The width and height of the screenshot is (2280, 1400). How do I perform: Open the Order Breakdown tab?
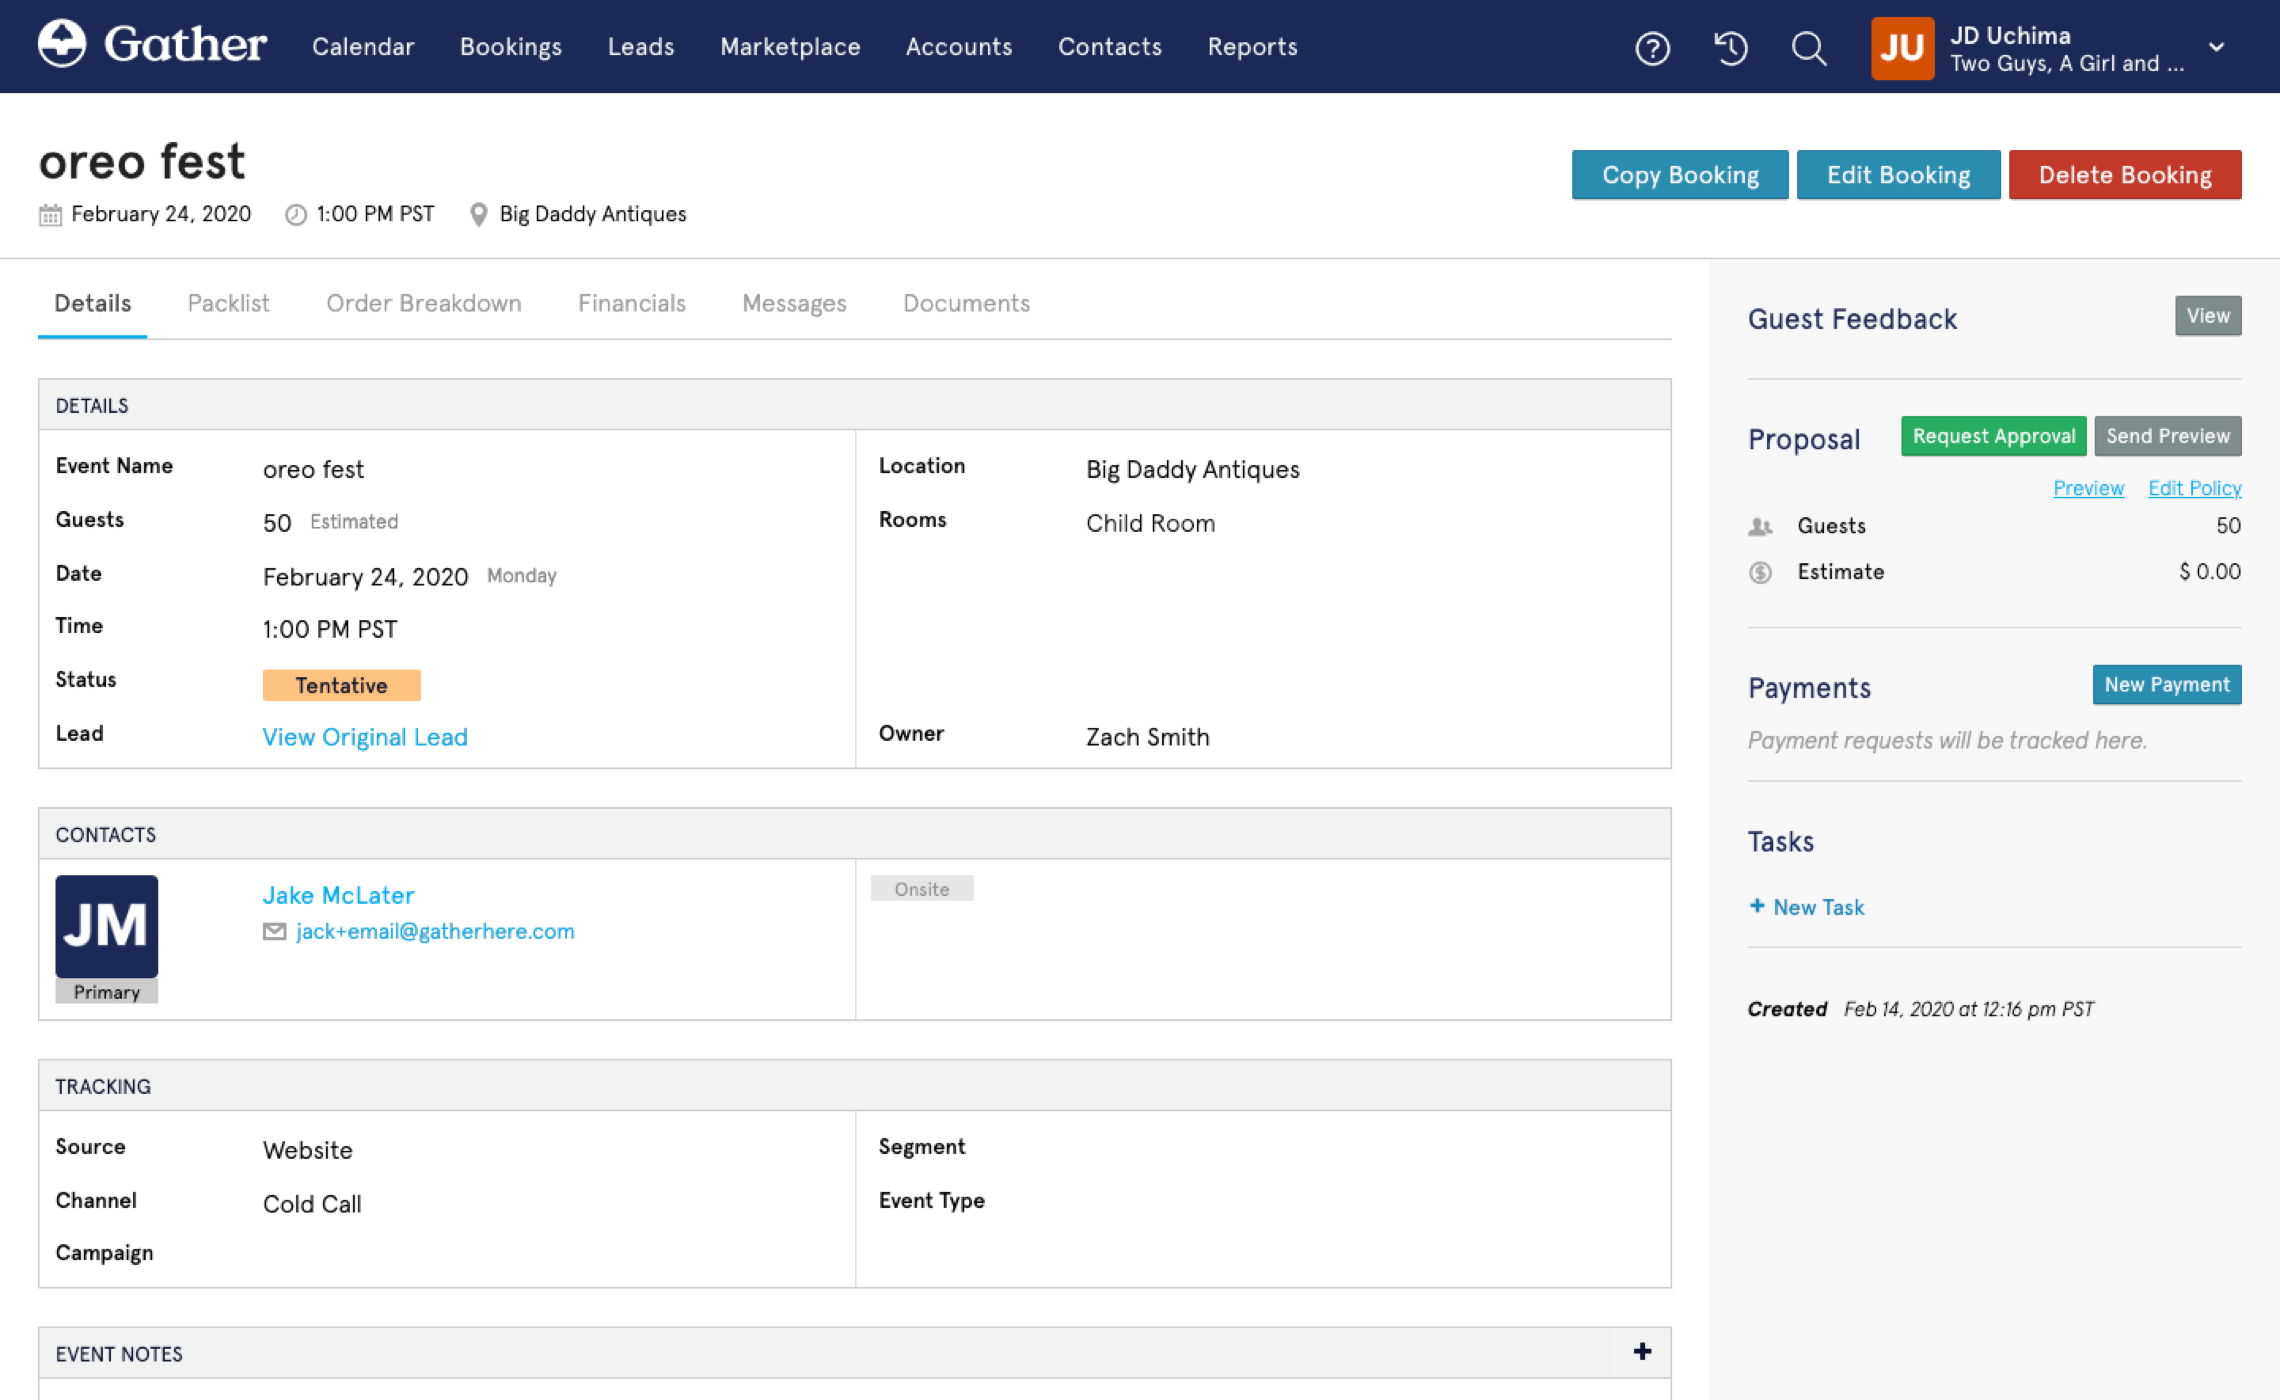click(423, 303)
